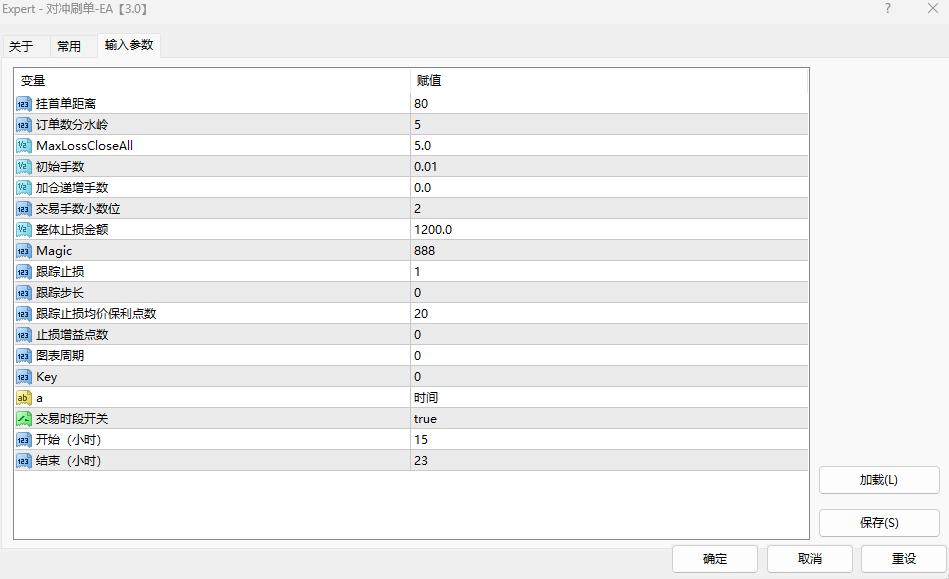The image size is (949, 579).
Task: Click the icon next to 初始手数
Action: point(24,167)
